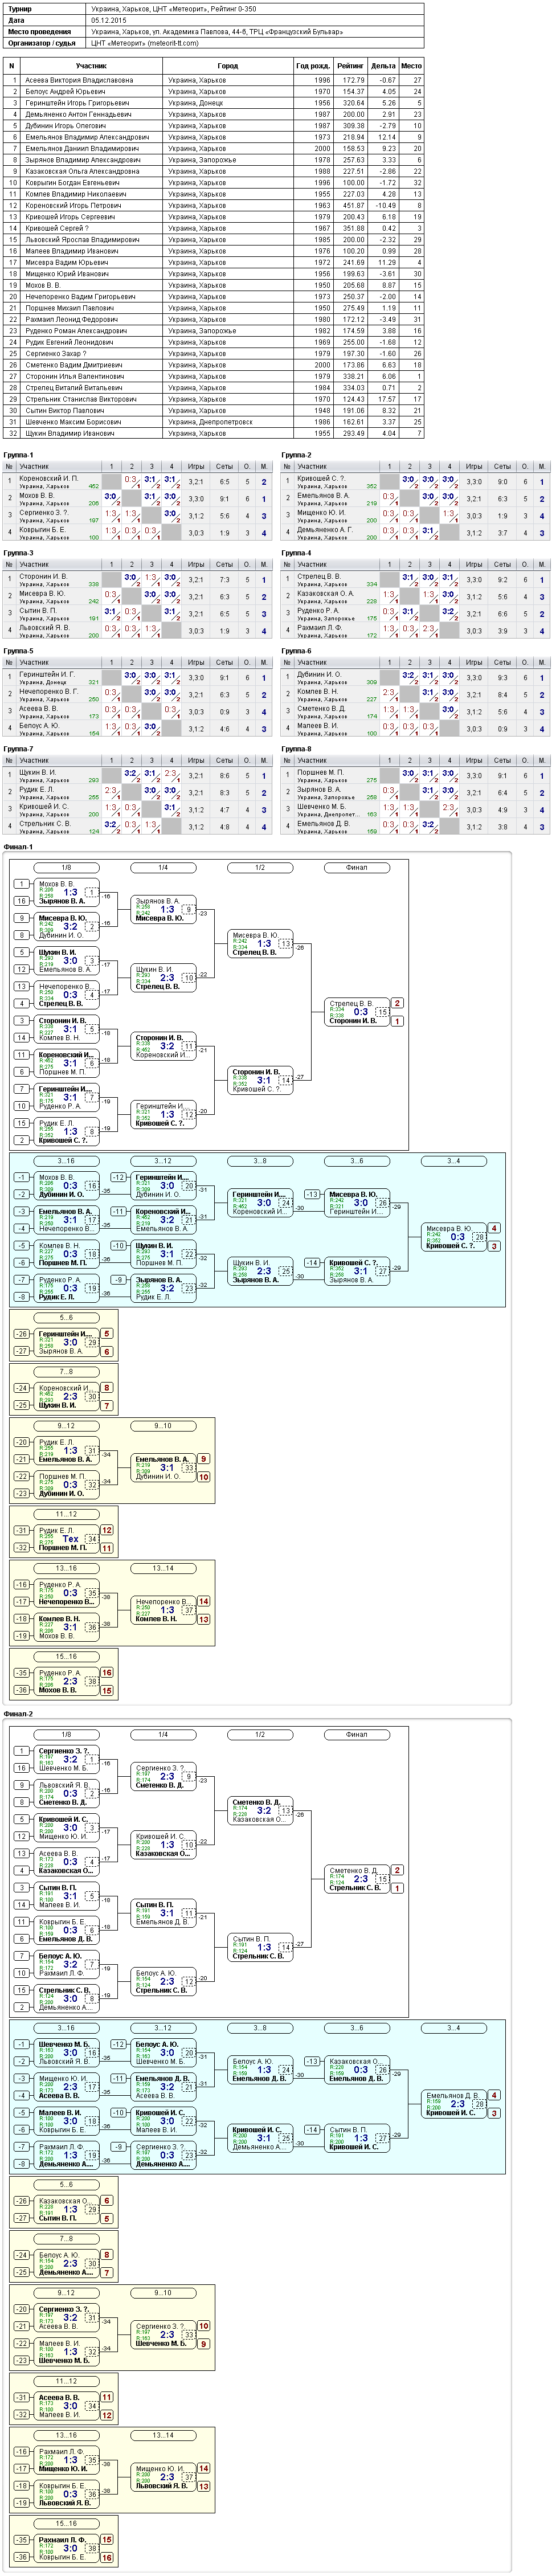
Task: Open the Группа-1 heading
Action: coord(18,455)
